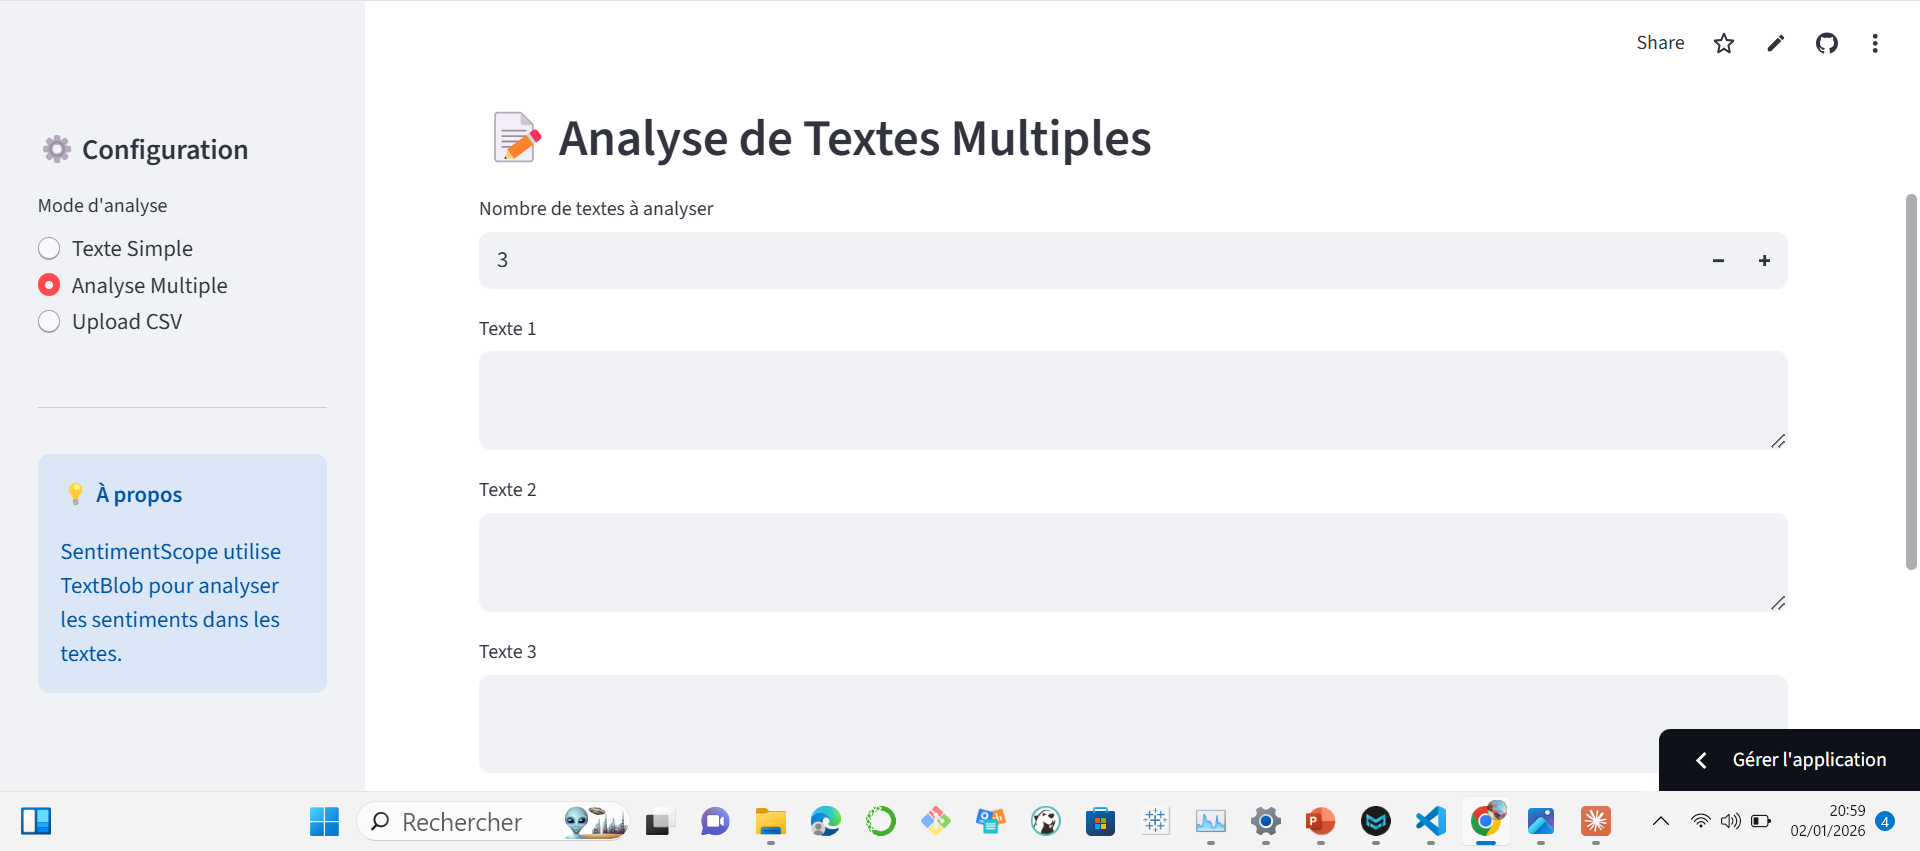The width and height of the screenshot is (1920, 851).
Task: Open Google Chrome in the taskbar
Action: [x=1486, y=821]
